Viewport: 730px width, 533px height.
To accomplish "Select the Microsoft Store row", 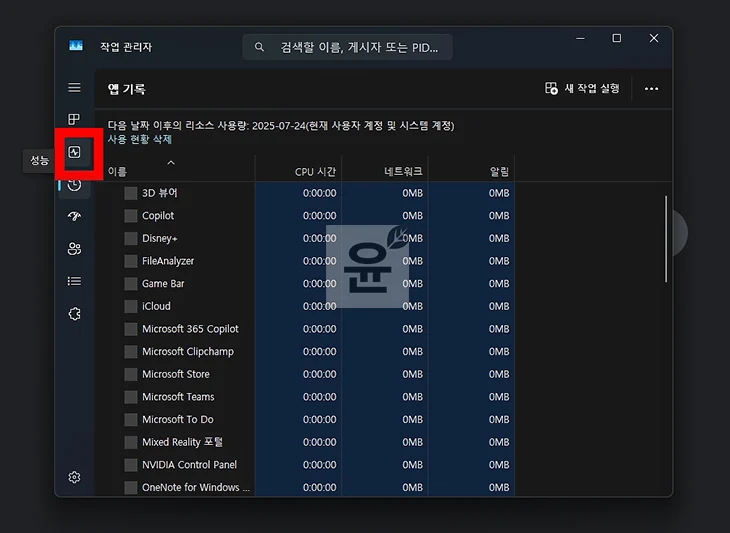I will 176,374.
